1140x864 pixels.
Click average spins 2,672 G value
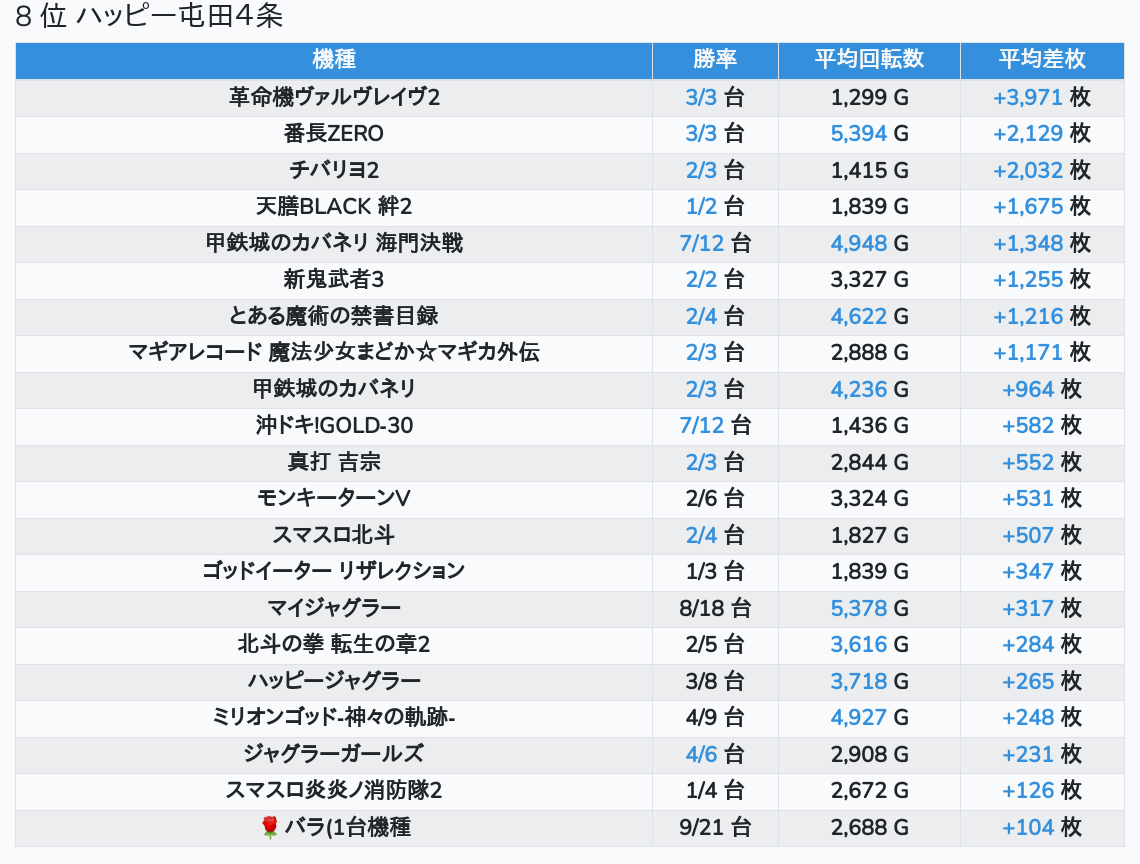pos(870,791)
